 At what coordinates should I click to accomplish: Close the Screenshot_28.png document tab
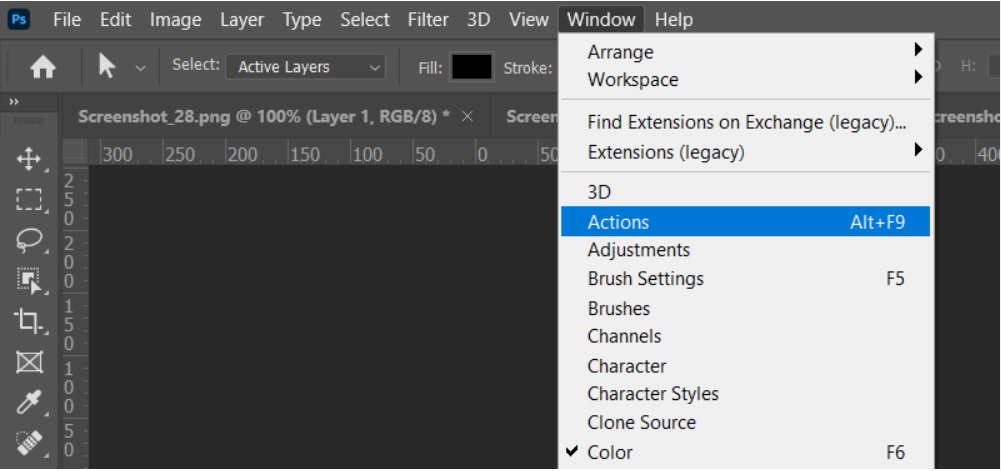coord(468,117)
